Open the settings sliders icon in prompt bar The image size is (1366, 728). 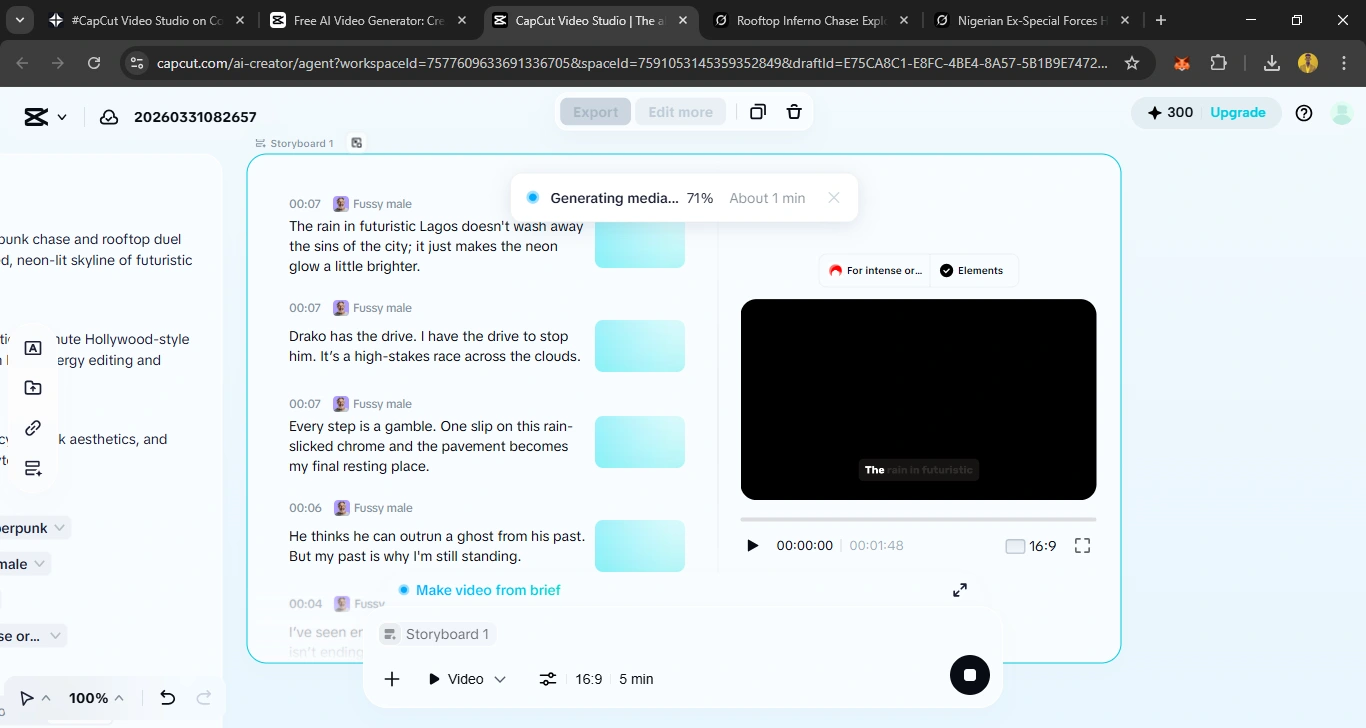tap(548, 679)
